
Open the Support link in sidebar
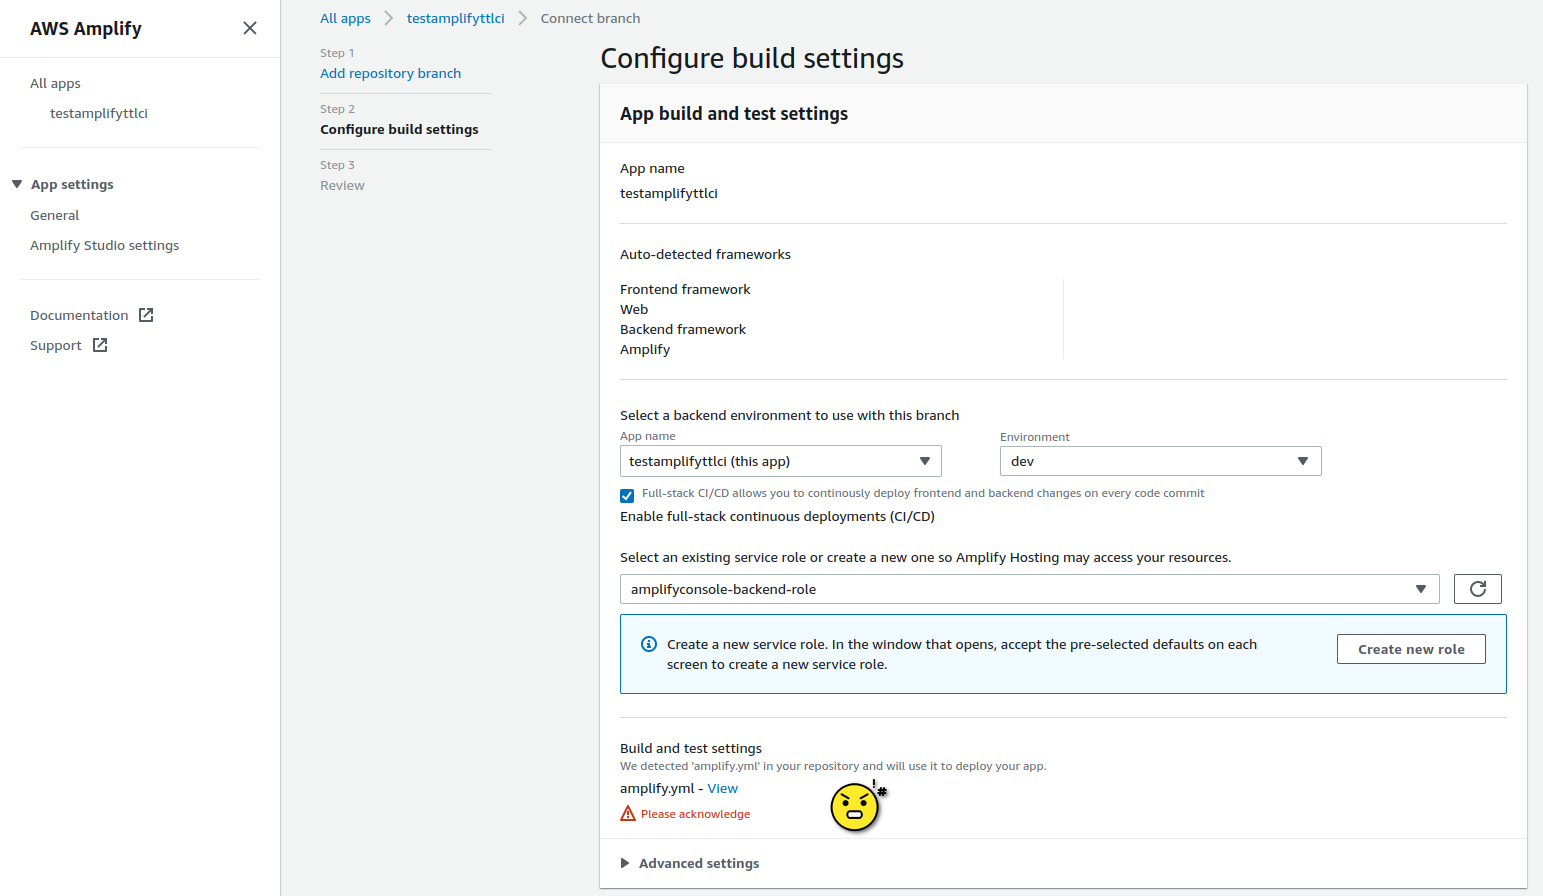click(x=56, y=345)
